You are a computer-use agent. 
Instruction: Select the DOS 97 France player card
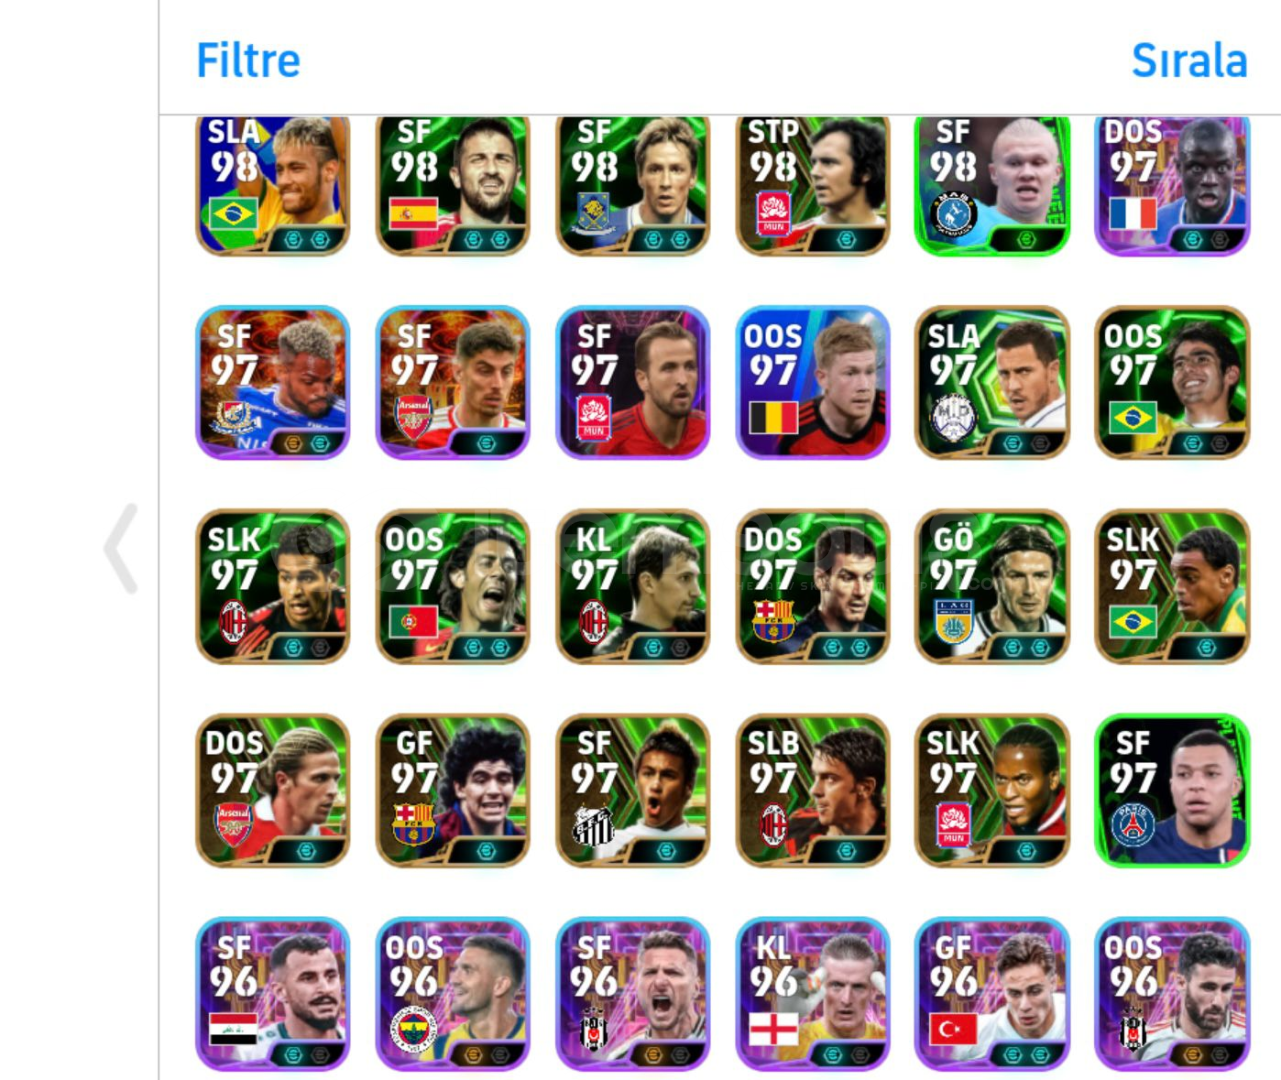tap(1172, 185)
